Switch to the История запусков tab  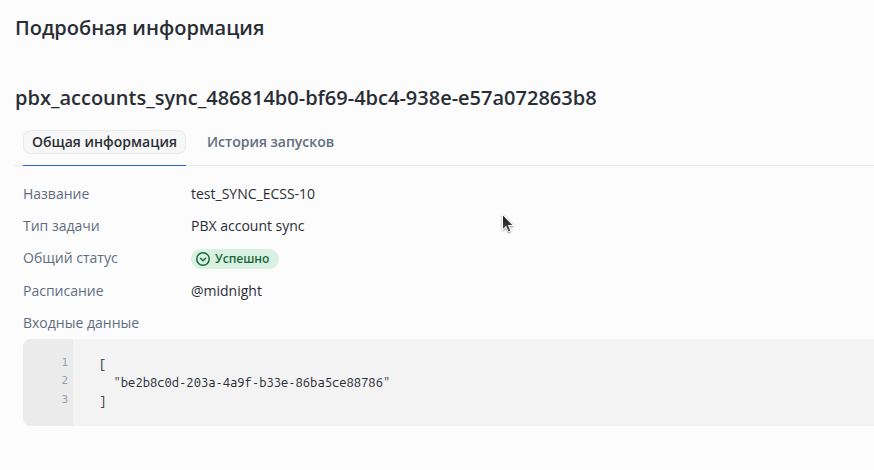[270, 142]
